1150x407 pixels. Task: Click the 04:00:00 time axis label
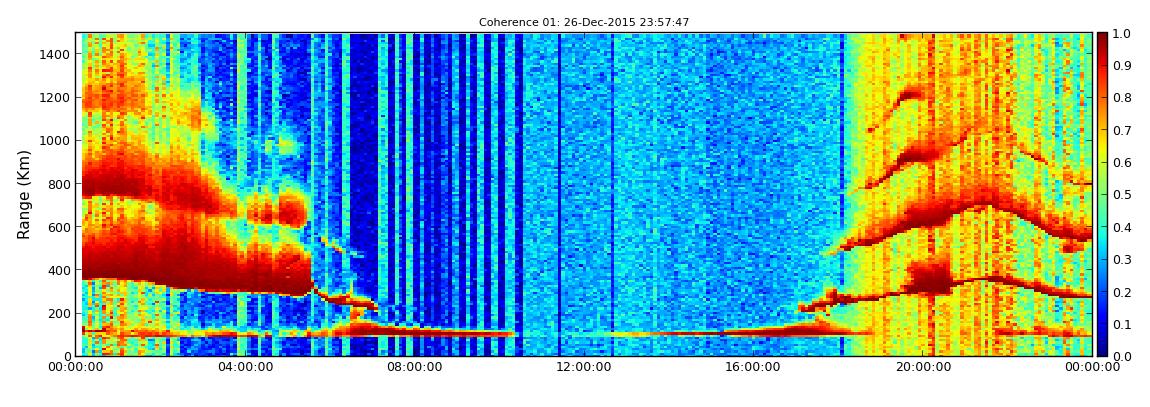246,367
